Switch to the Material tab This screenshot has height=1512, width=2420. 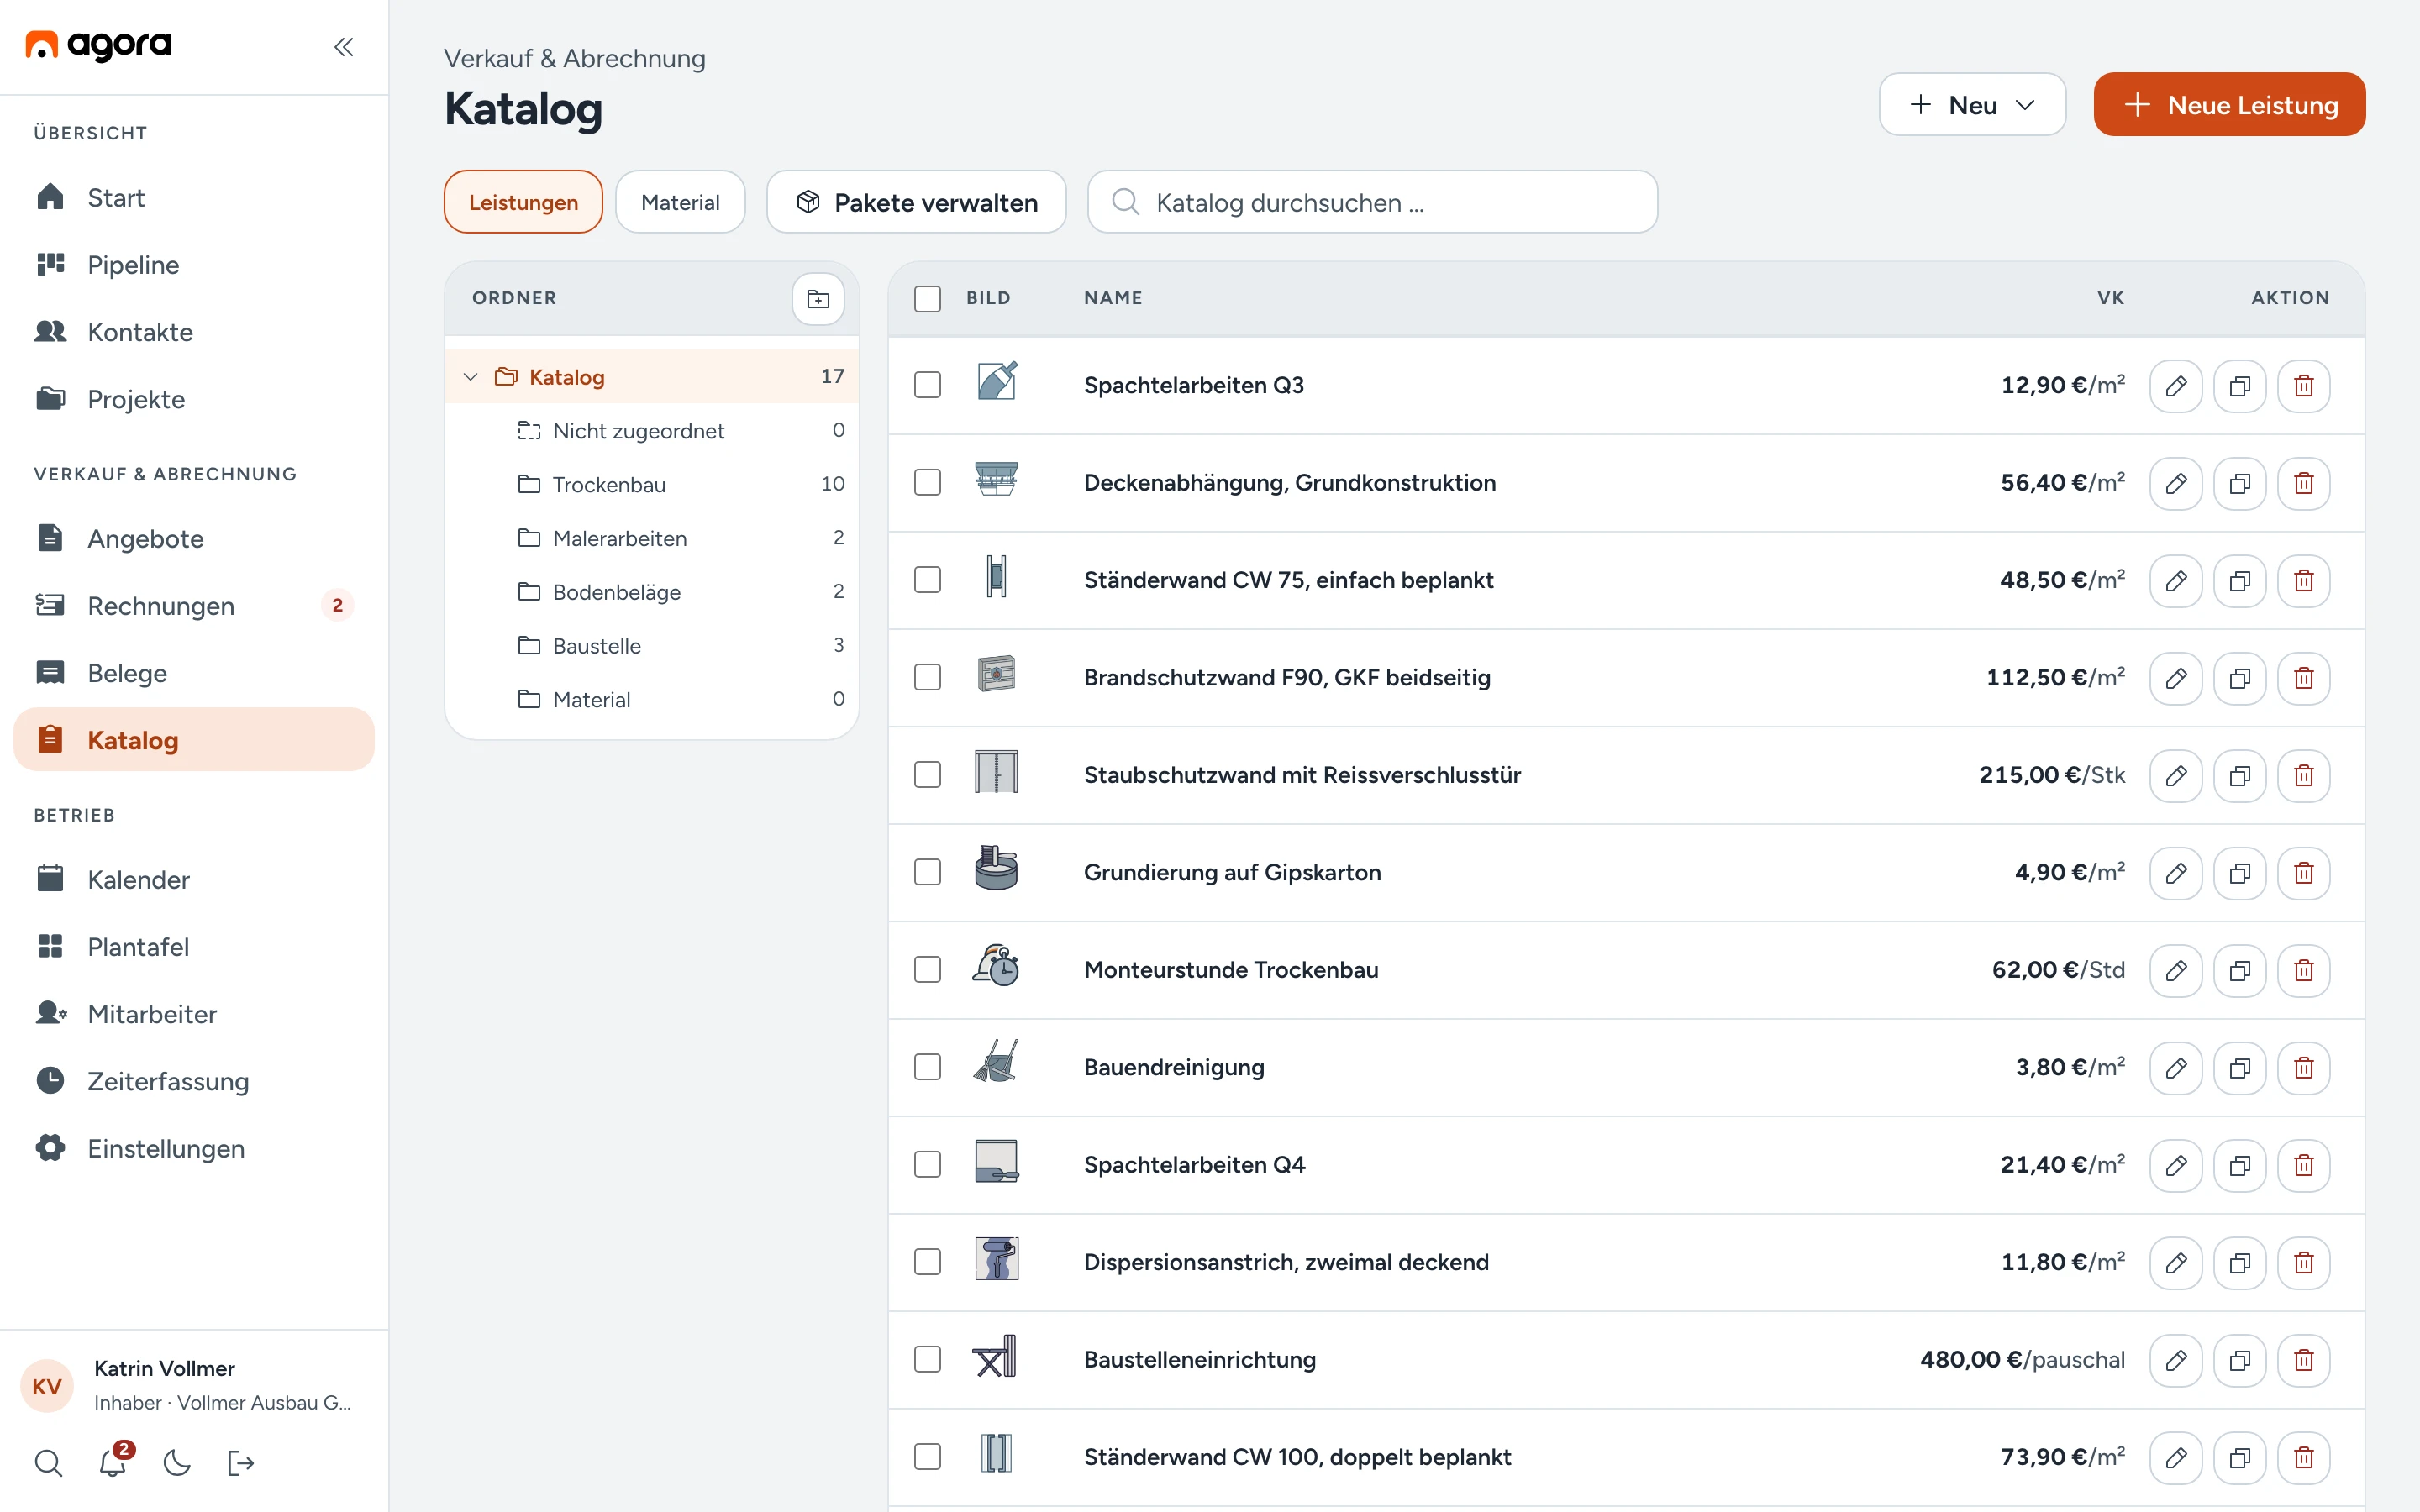tap(680, 202)
